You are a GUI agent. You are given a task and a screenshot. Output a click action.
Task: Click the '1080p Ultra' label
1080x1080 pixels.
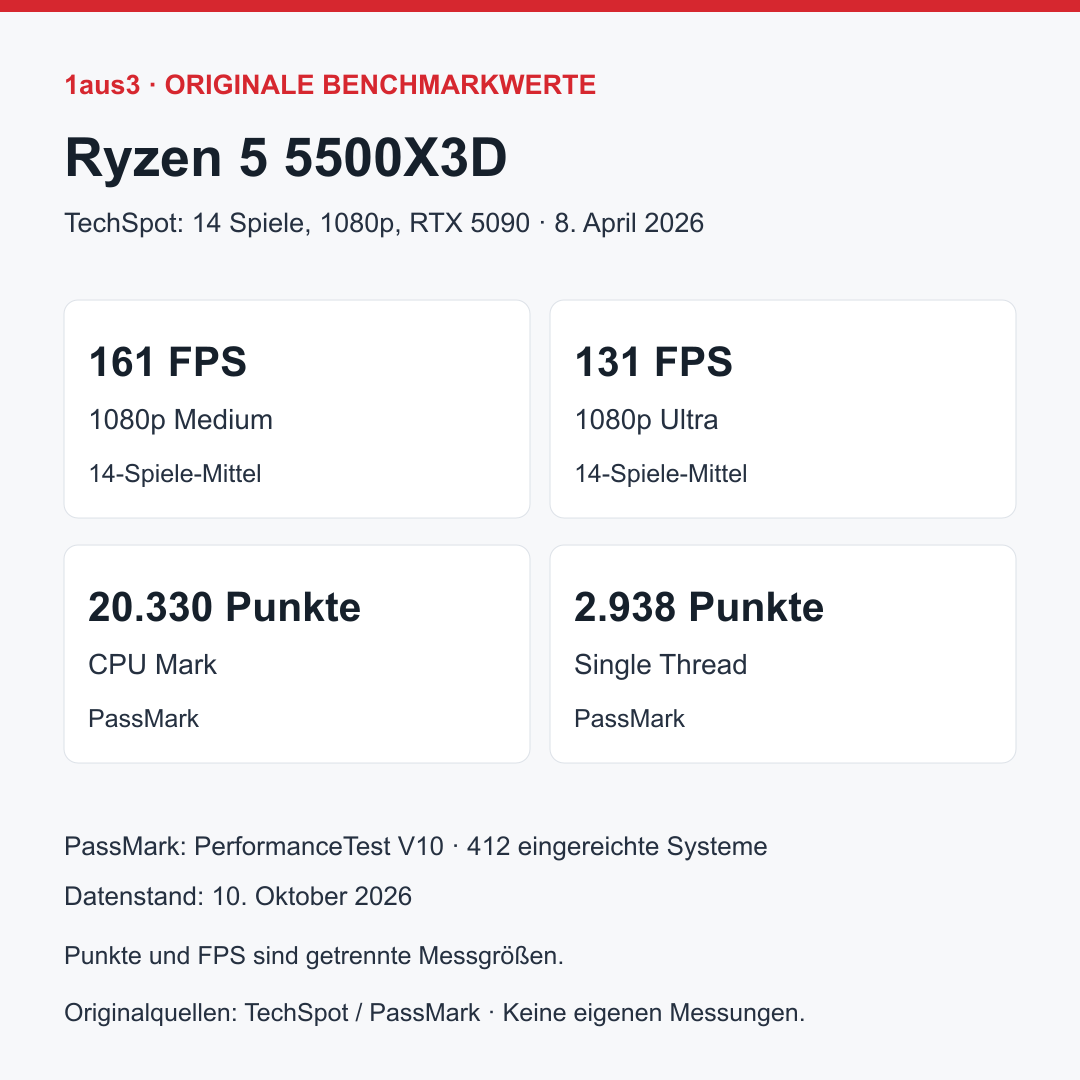[x=646, y=419]
